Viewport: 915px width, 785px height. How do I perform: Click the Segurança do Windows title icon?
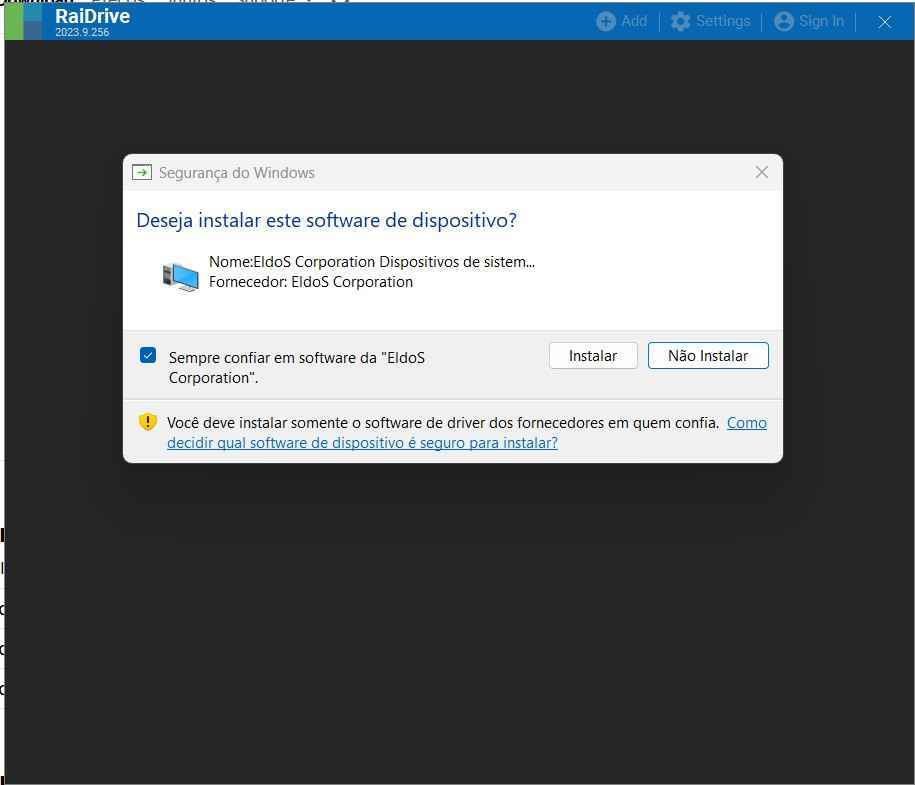pyautogui.click(x=142, y=173)
